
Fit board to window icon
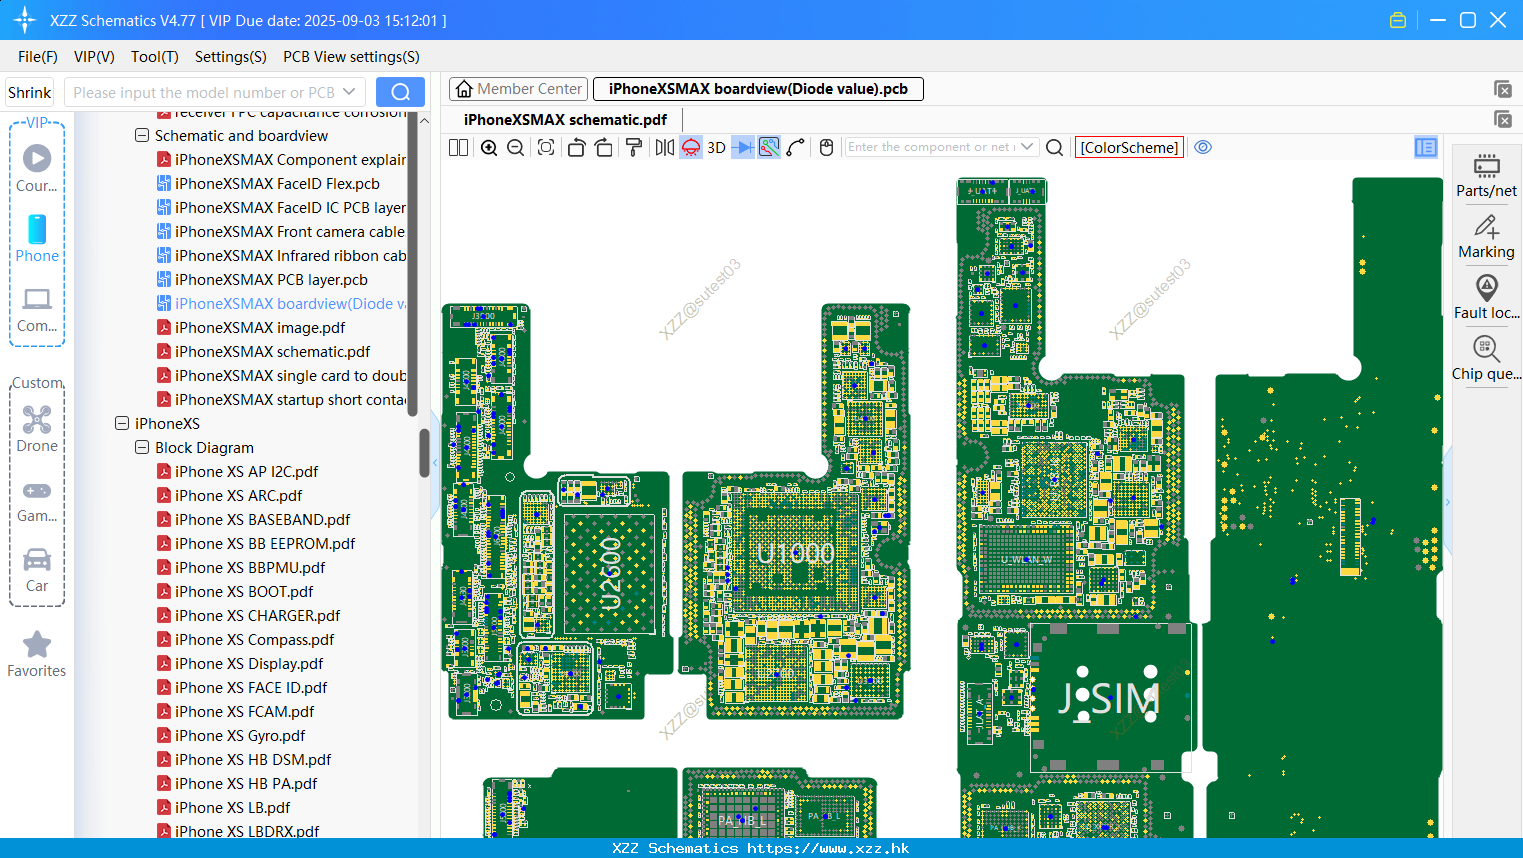pos(546,147)
